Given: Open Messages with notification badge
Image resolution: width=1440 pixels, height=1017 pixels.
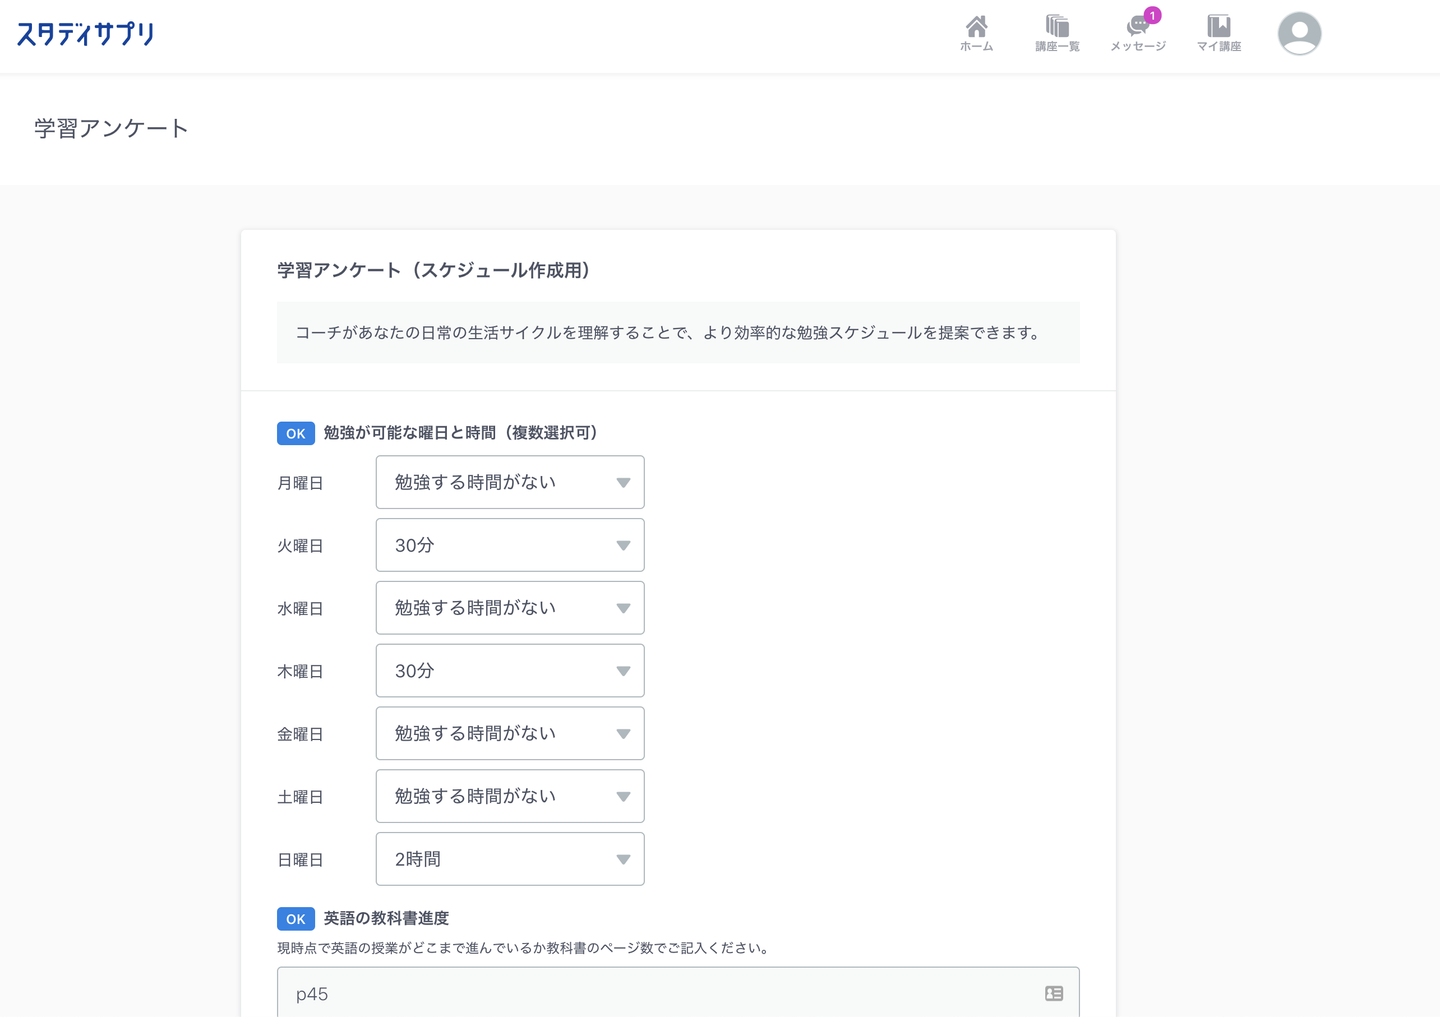Looking at the screenshot, I should pos(1137,34).
